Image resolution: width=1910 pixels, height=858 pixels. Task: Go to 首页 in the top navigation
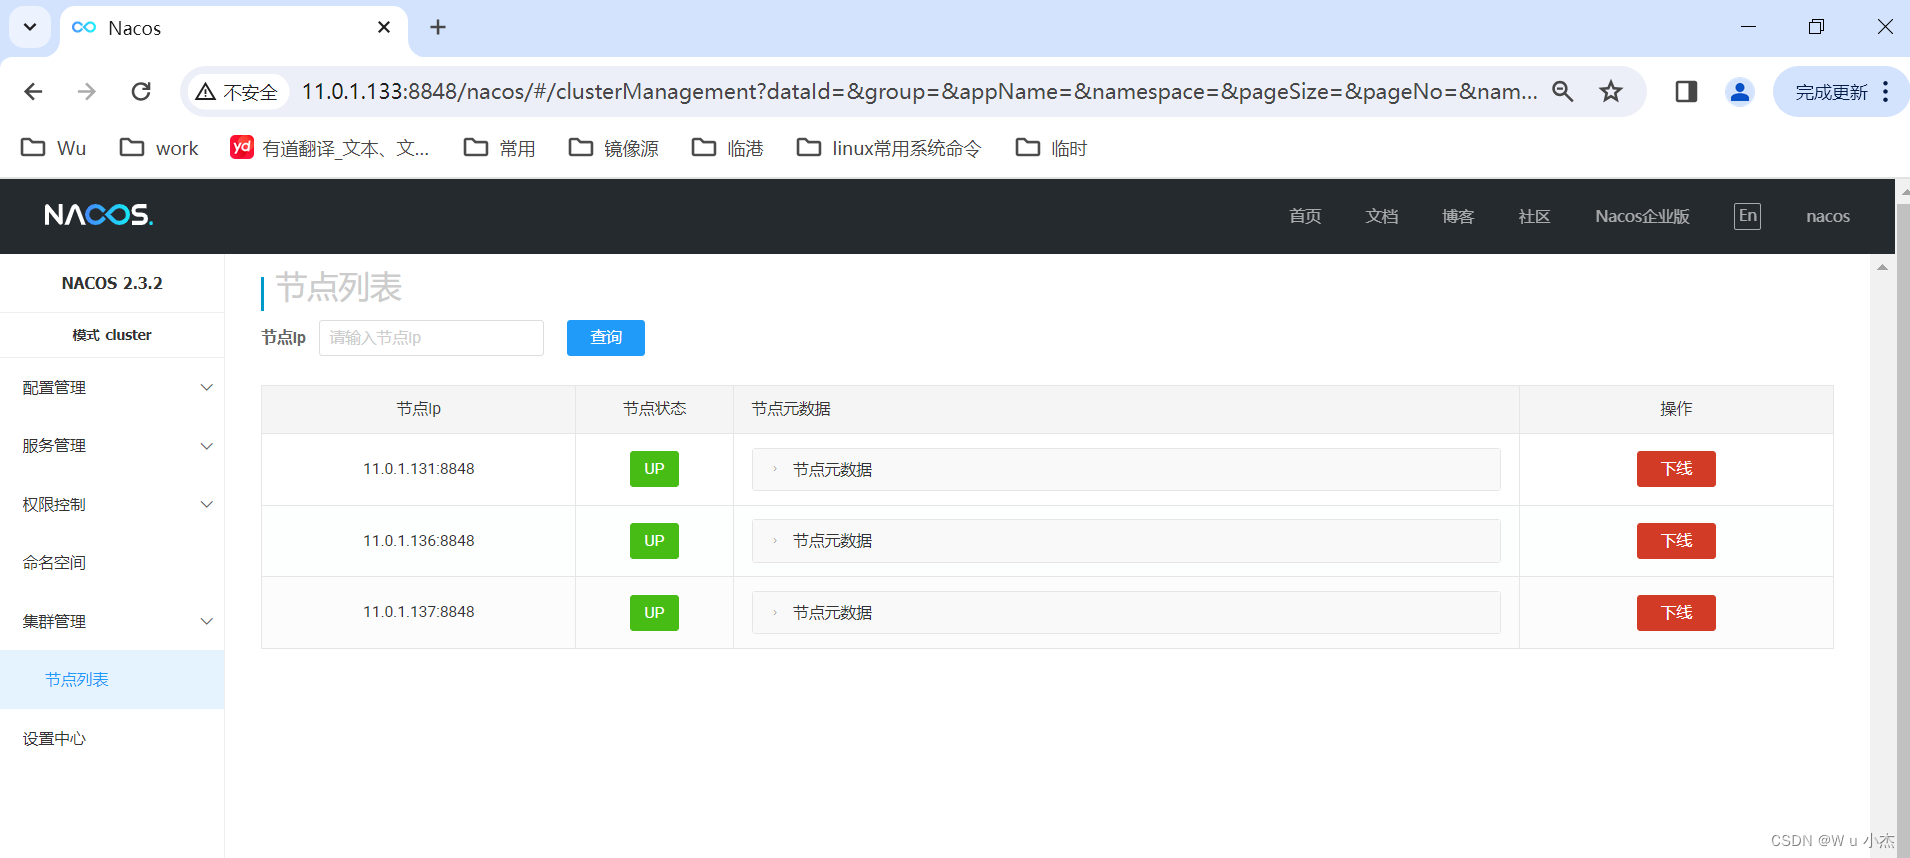pyautogui.click(x=1305, y=216)
